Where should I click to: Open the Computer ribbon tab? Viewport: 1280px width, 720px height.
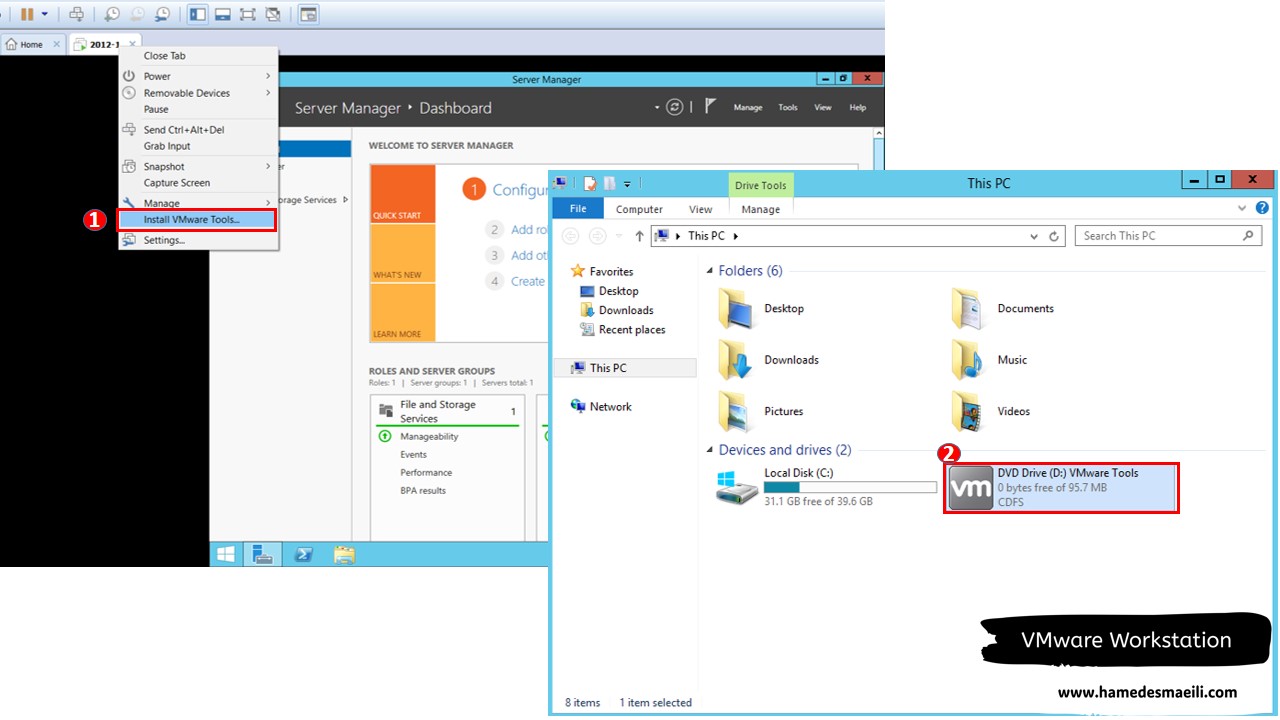click(x=639, y=209)
